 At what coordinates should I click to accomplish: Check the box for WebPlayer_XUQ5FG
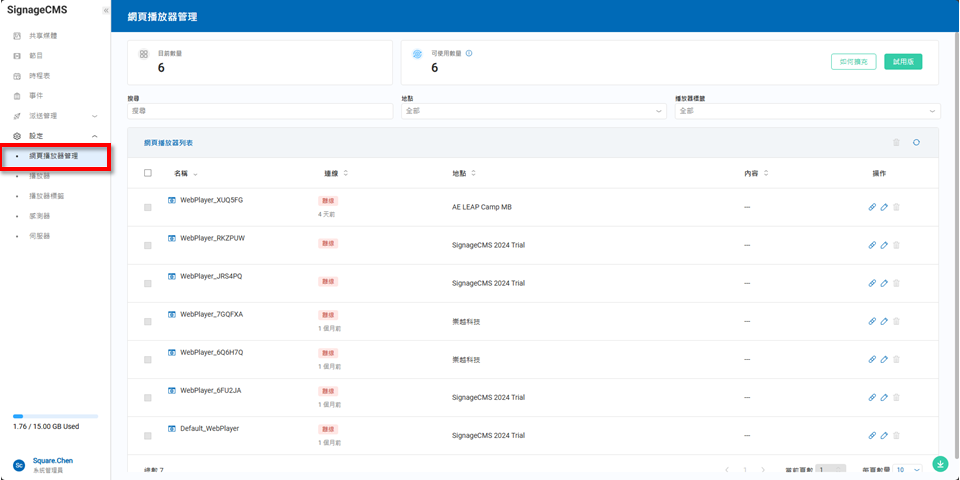point(148,207)
